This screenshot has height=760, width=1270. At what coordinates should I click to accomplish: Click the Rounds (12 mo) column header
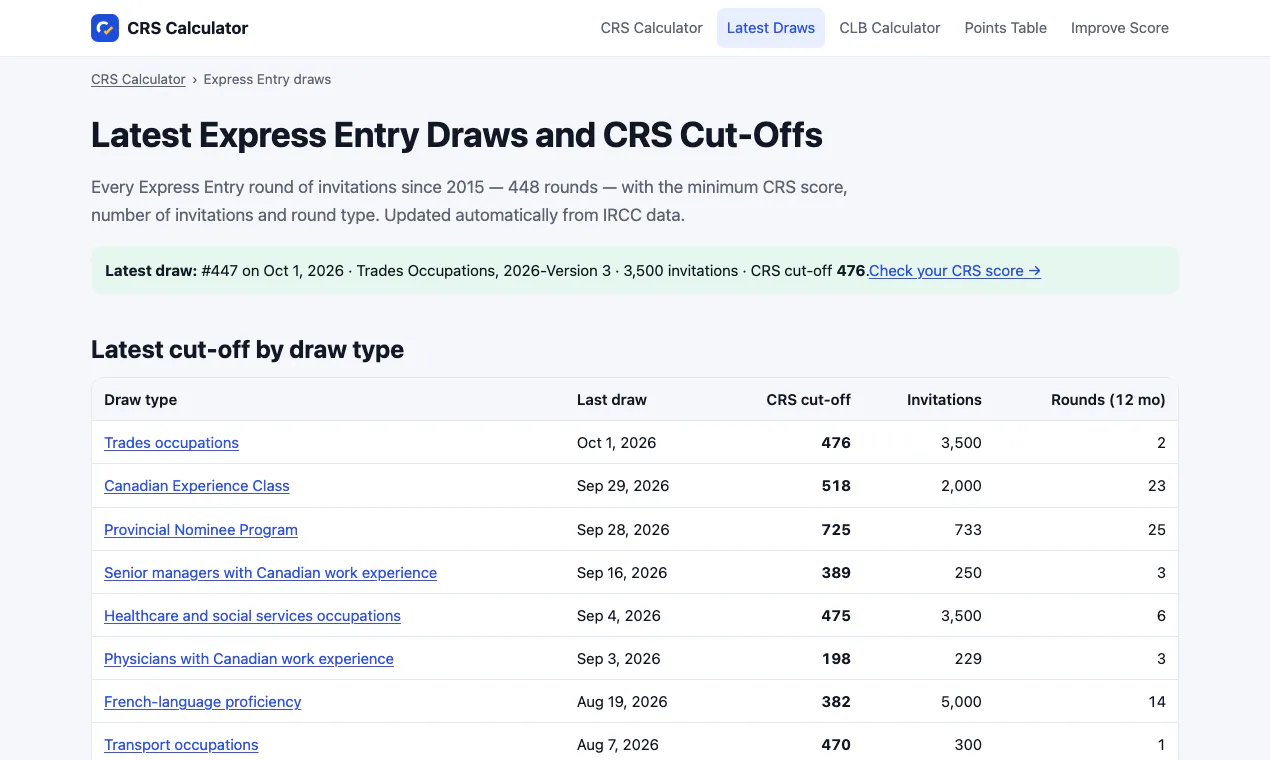1108,400
